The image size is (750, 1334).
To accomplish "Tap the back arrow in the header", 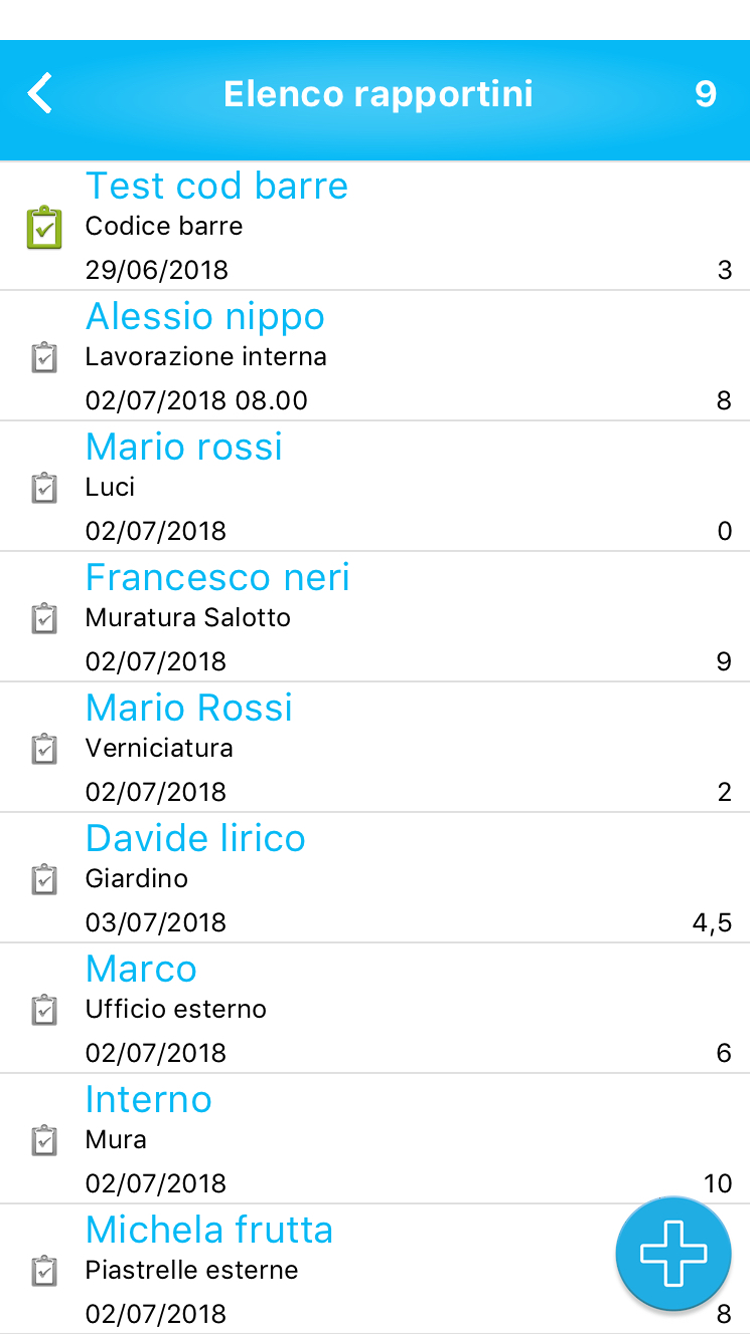I will point(40,94).
